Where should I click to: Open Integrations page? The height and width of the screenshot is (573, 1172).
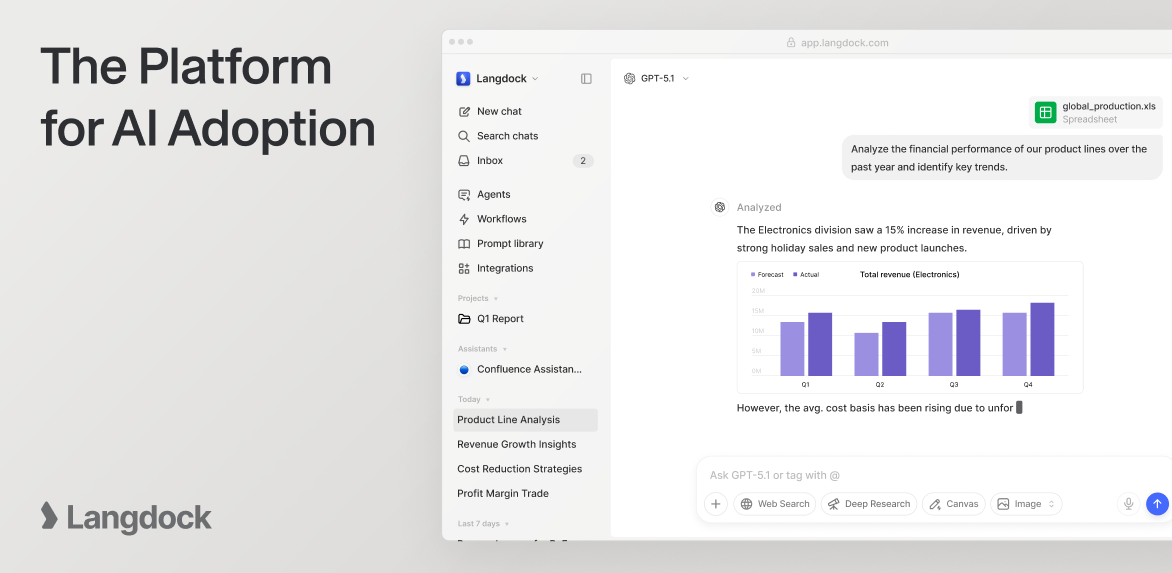point(525,268)
